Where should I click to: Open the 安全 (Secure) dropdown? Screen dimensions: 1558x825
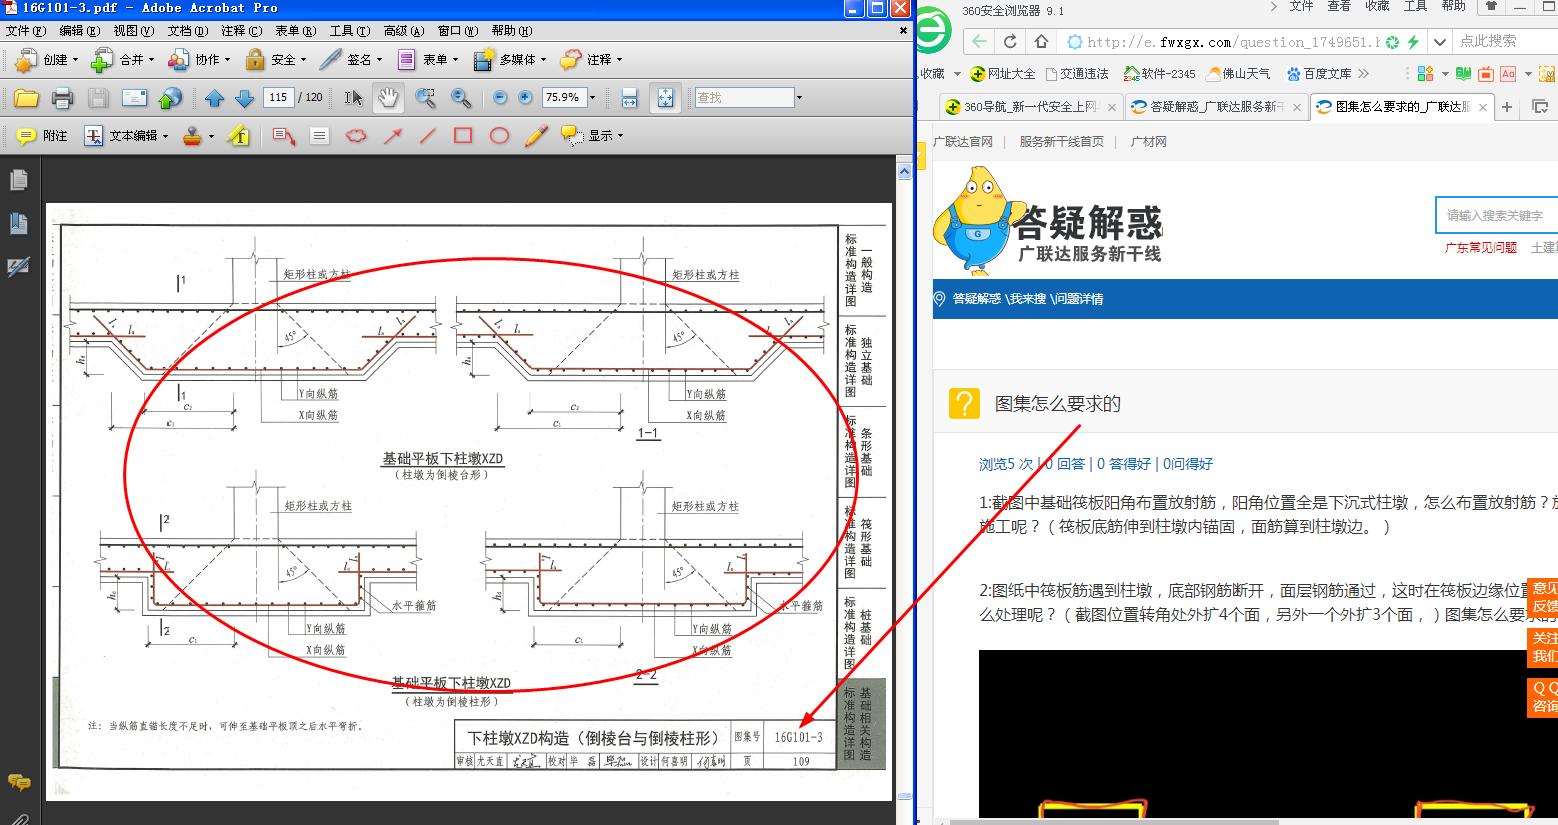[x=275, y=60]
